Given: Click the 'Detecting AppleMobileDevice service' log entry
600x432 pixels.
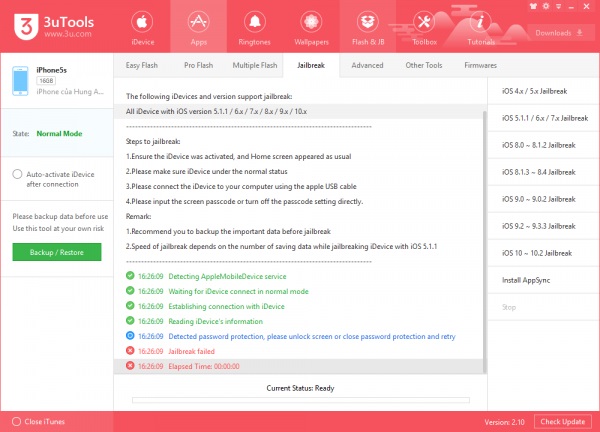Looking at the screenshot, I should tap(227, 276).
